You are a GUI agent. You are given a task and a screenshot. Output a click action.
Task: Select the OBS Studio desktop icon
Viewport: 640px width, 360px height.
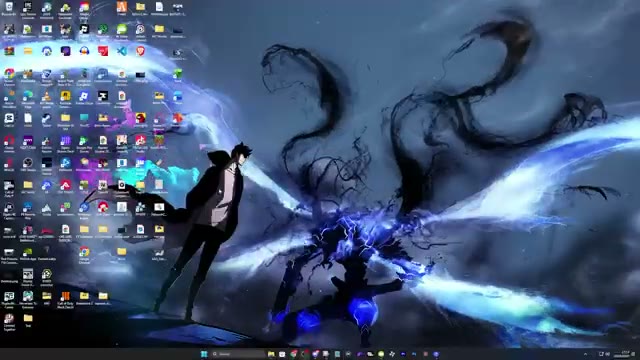(28, 164)
